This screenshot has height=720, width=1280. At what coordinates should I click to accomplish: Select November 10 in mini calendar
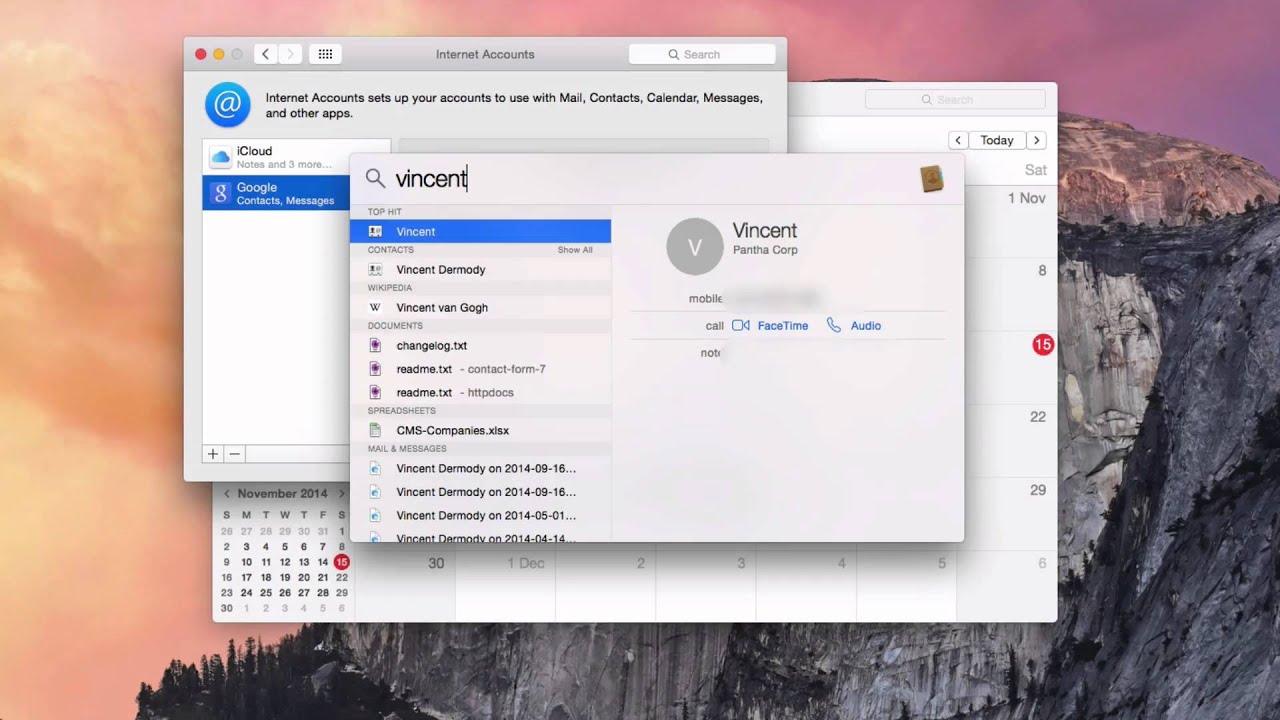(x=246, y=562)
